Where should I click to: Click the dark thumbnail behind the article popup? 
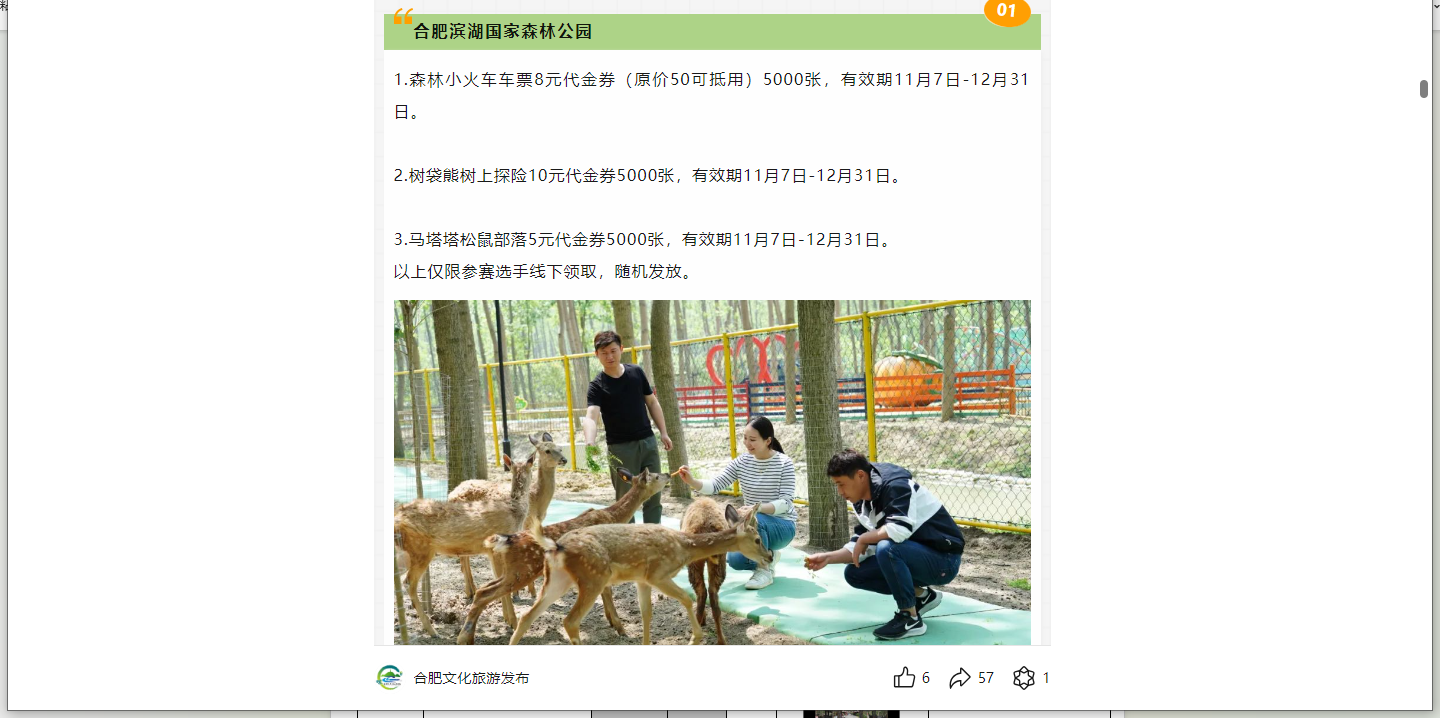click(851, 714)
